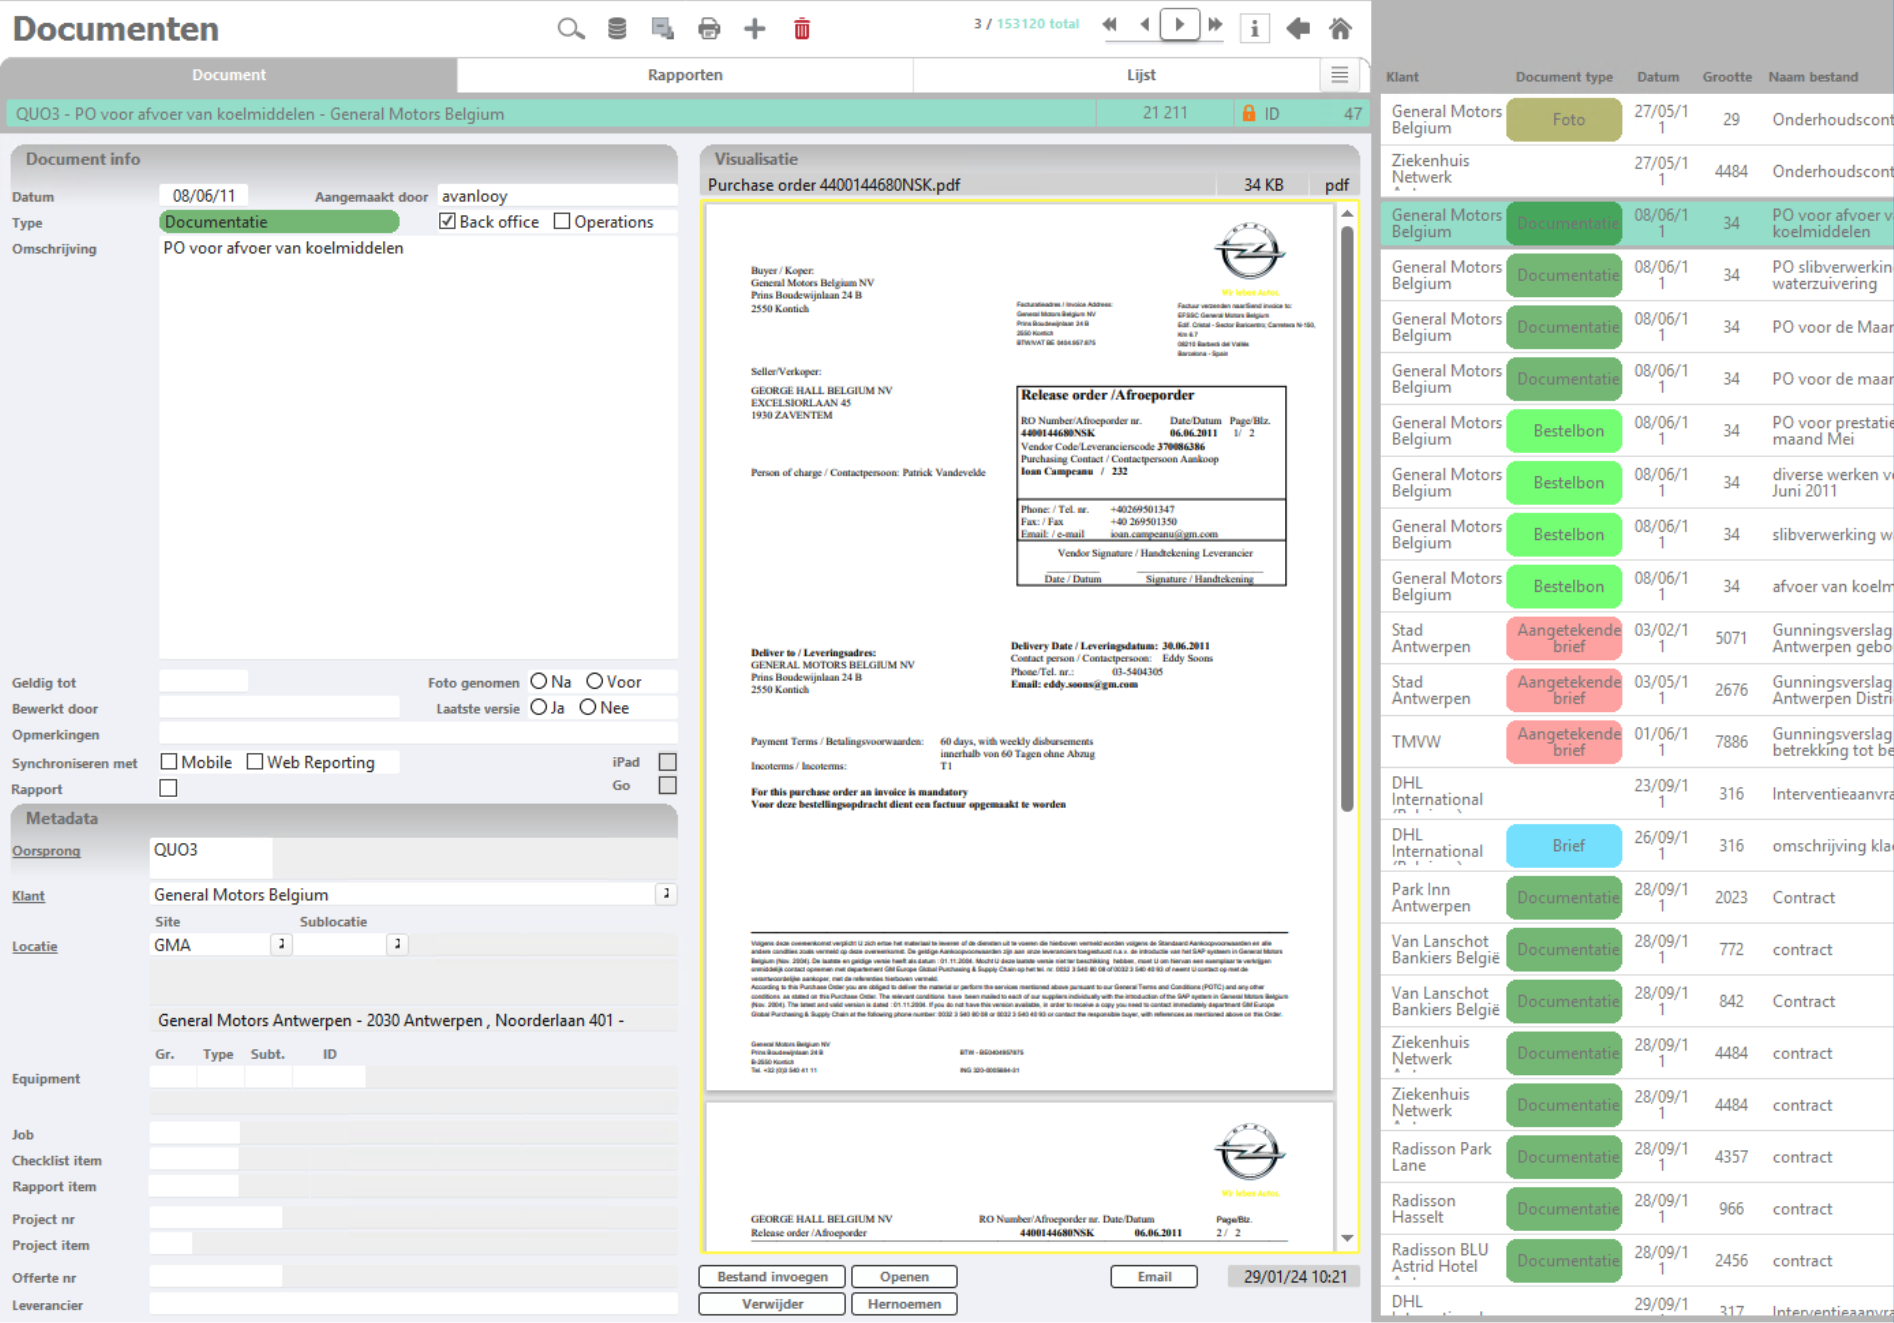Open the Klant dropdown arrow
This screenshot has height=1323, width=1894.
[x=666, y=893]
